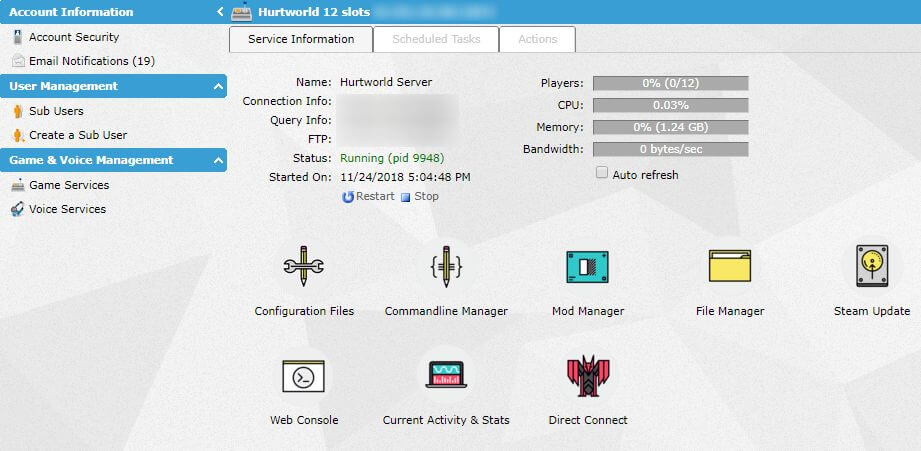Launch the Mod Manager icon

point(587,267)
